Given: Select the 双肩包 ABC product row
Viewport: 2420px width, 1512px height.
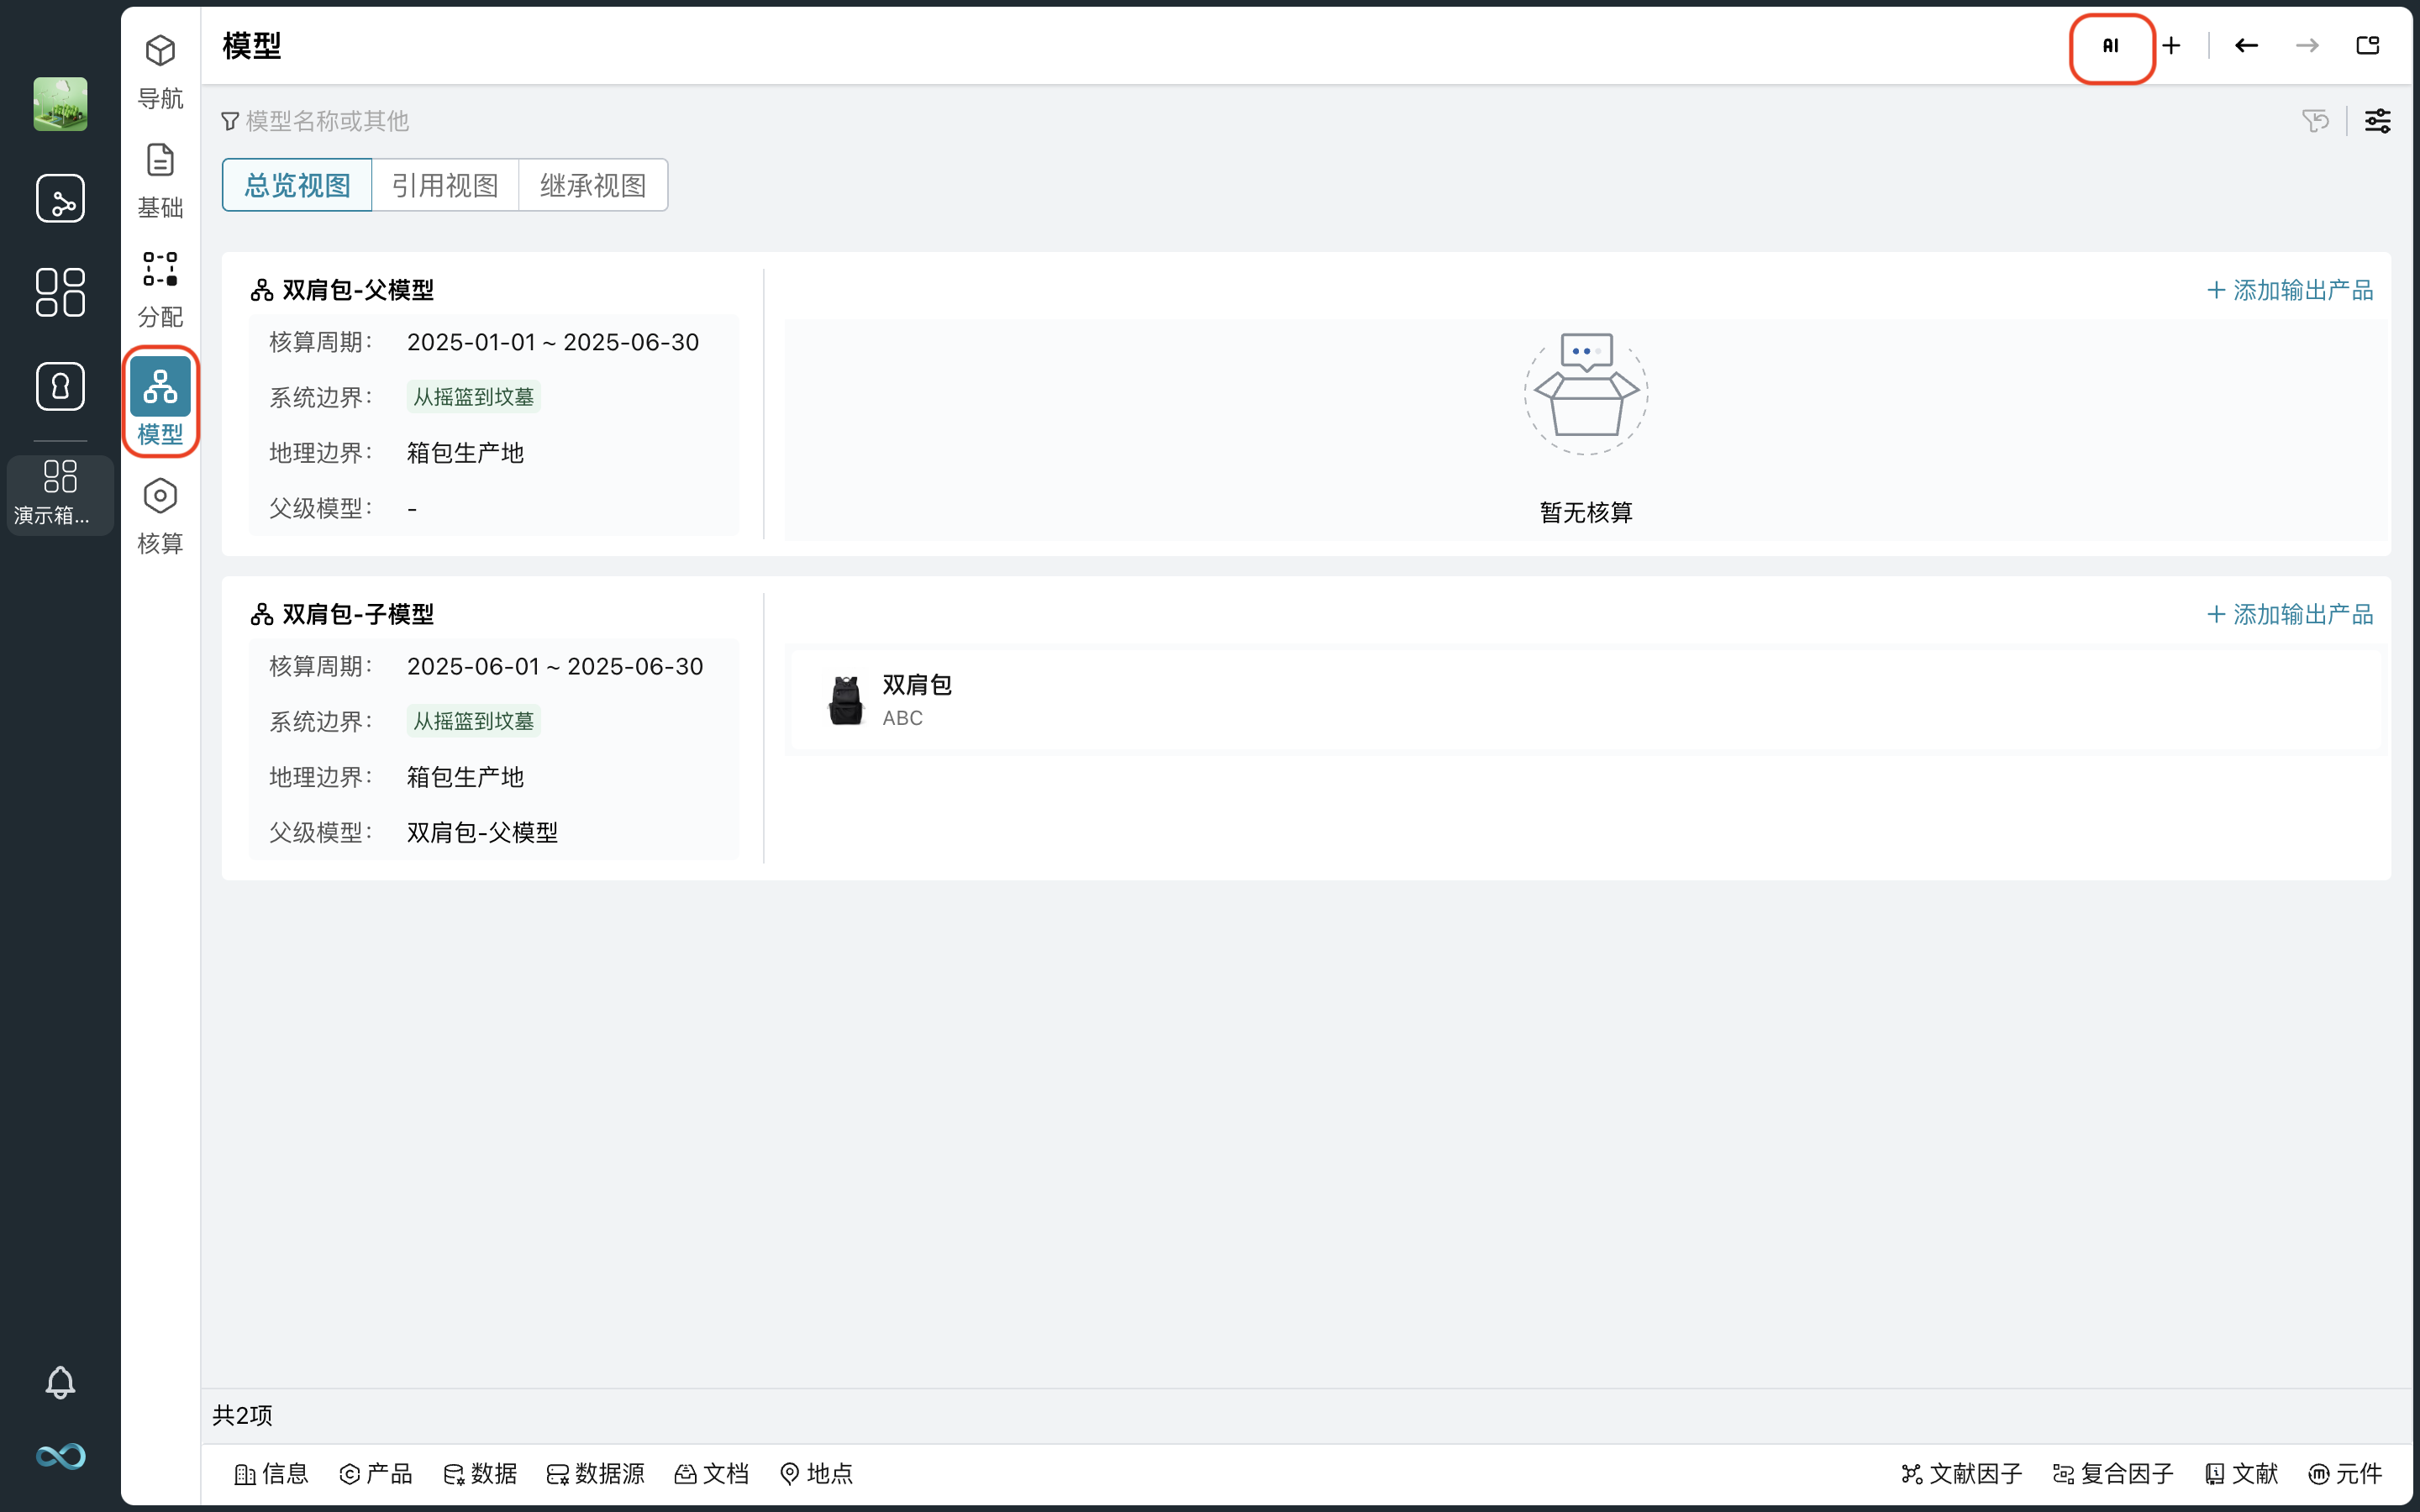Looking at the screenshot, I should point(1587,699).
